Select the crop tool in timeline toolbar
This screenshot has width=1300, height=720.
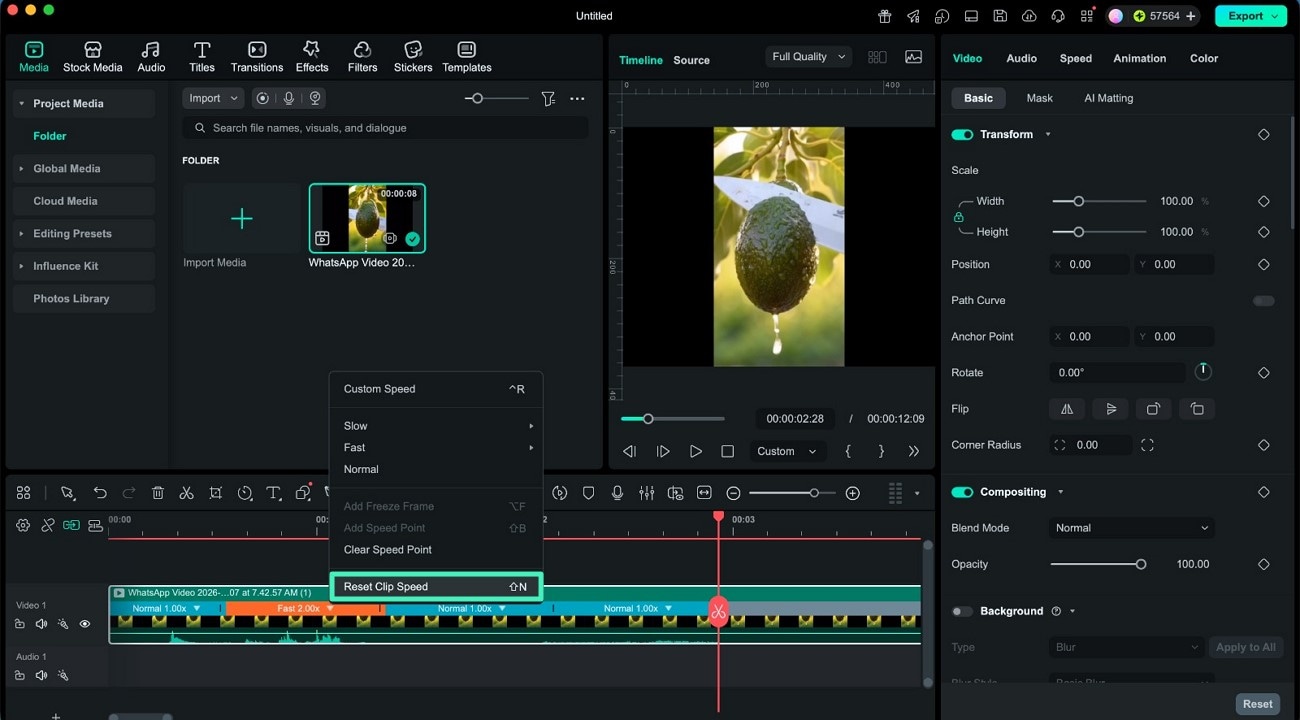click(215, 493)
